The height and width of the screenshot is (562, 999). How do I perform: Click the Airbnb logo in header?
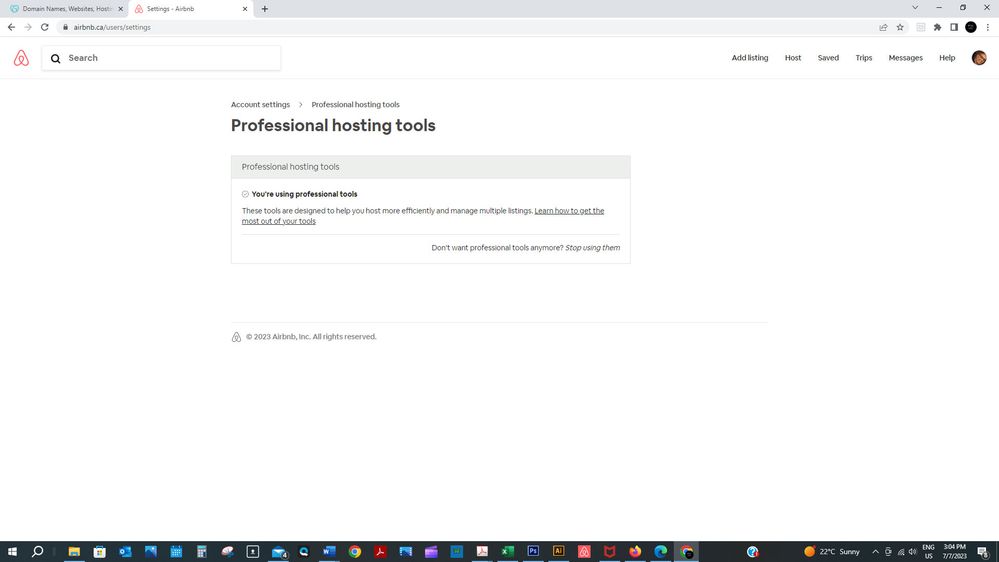(x=21, y=58)
